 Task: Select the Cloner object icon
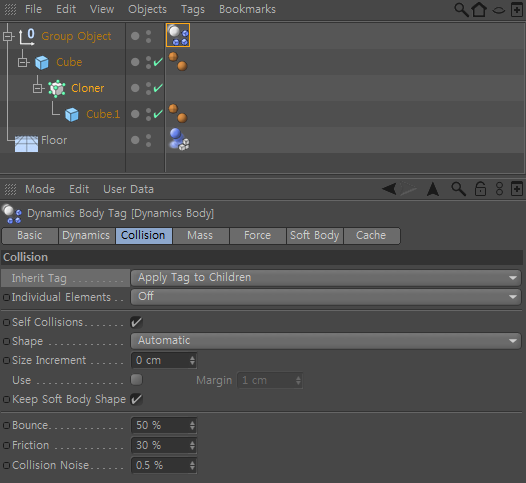[57, 89]
